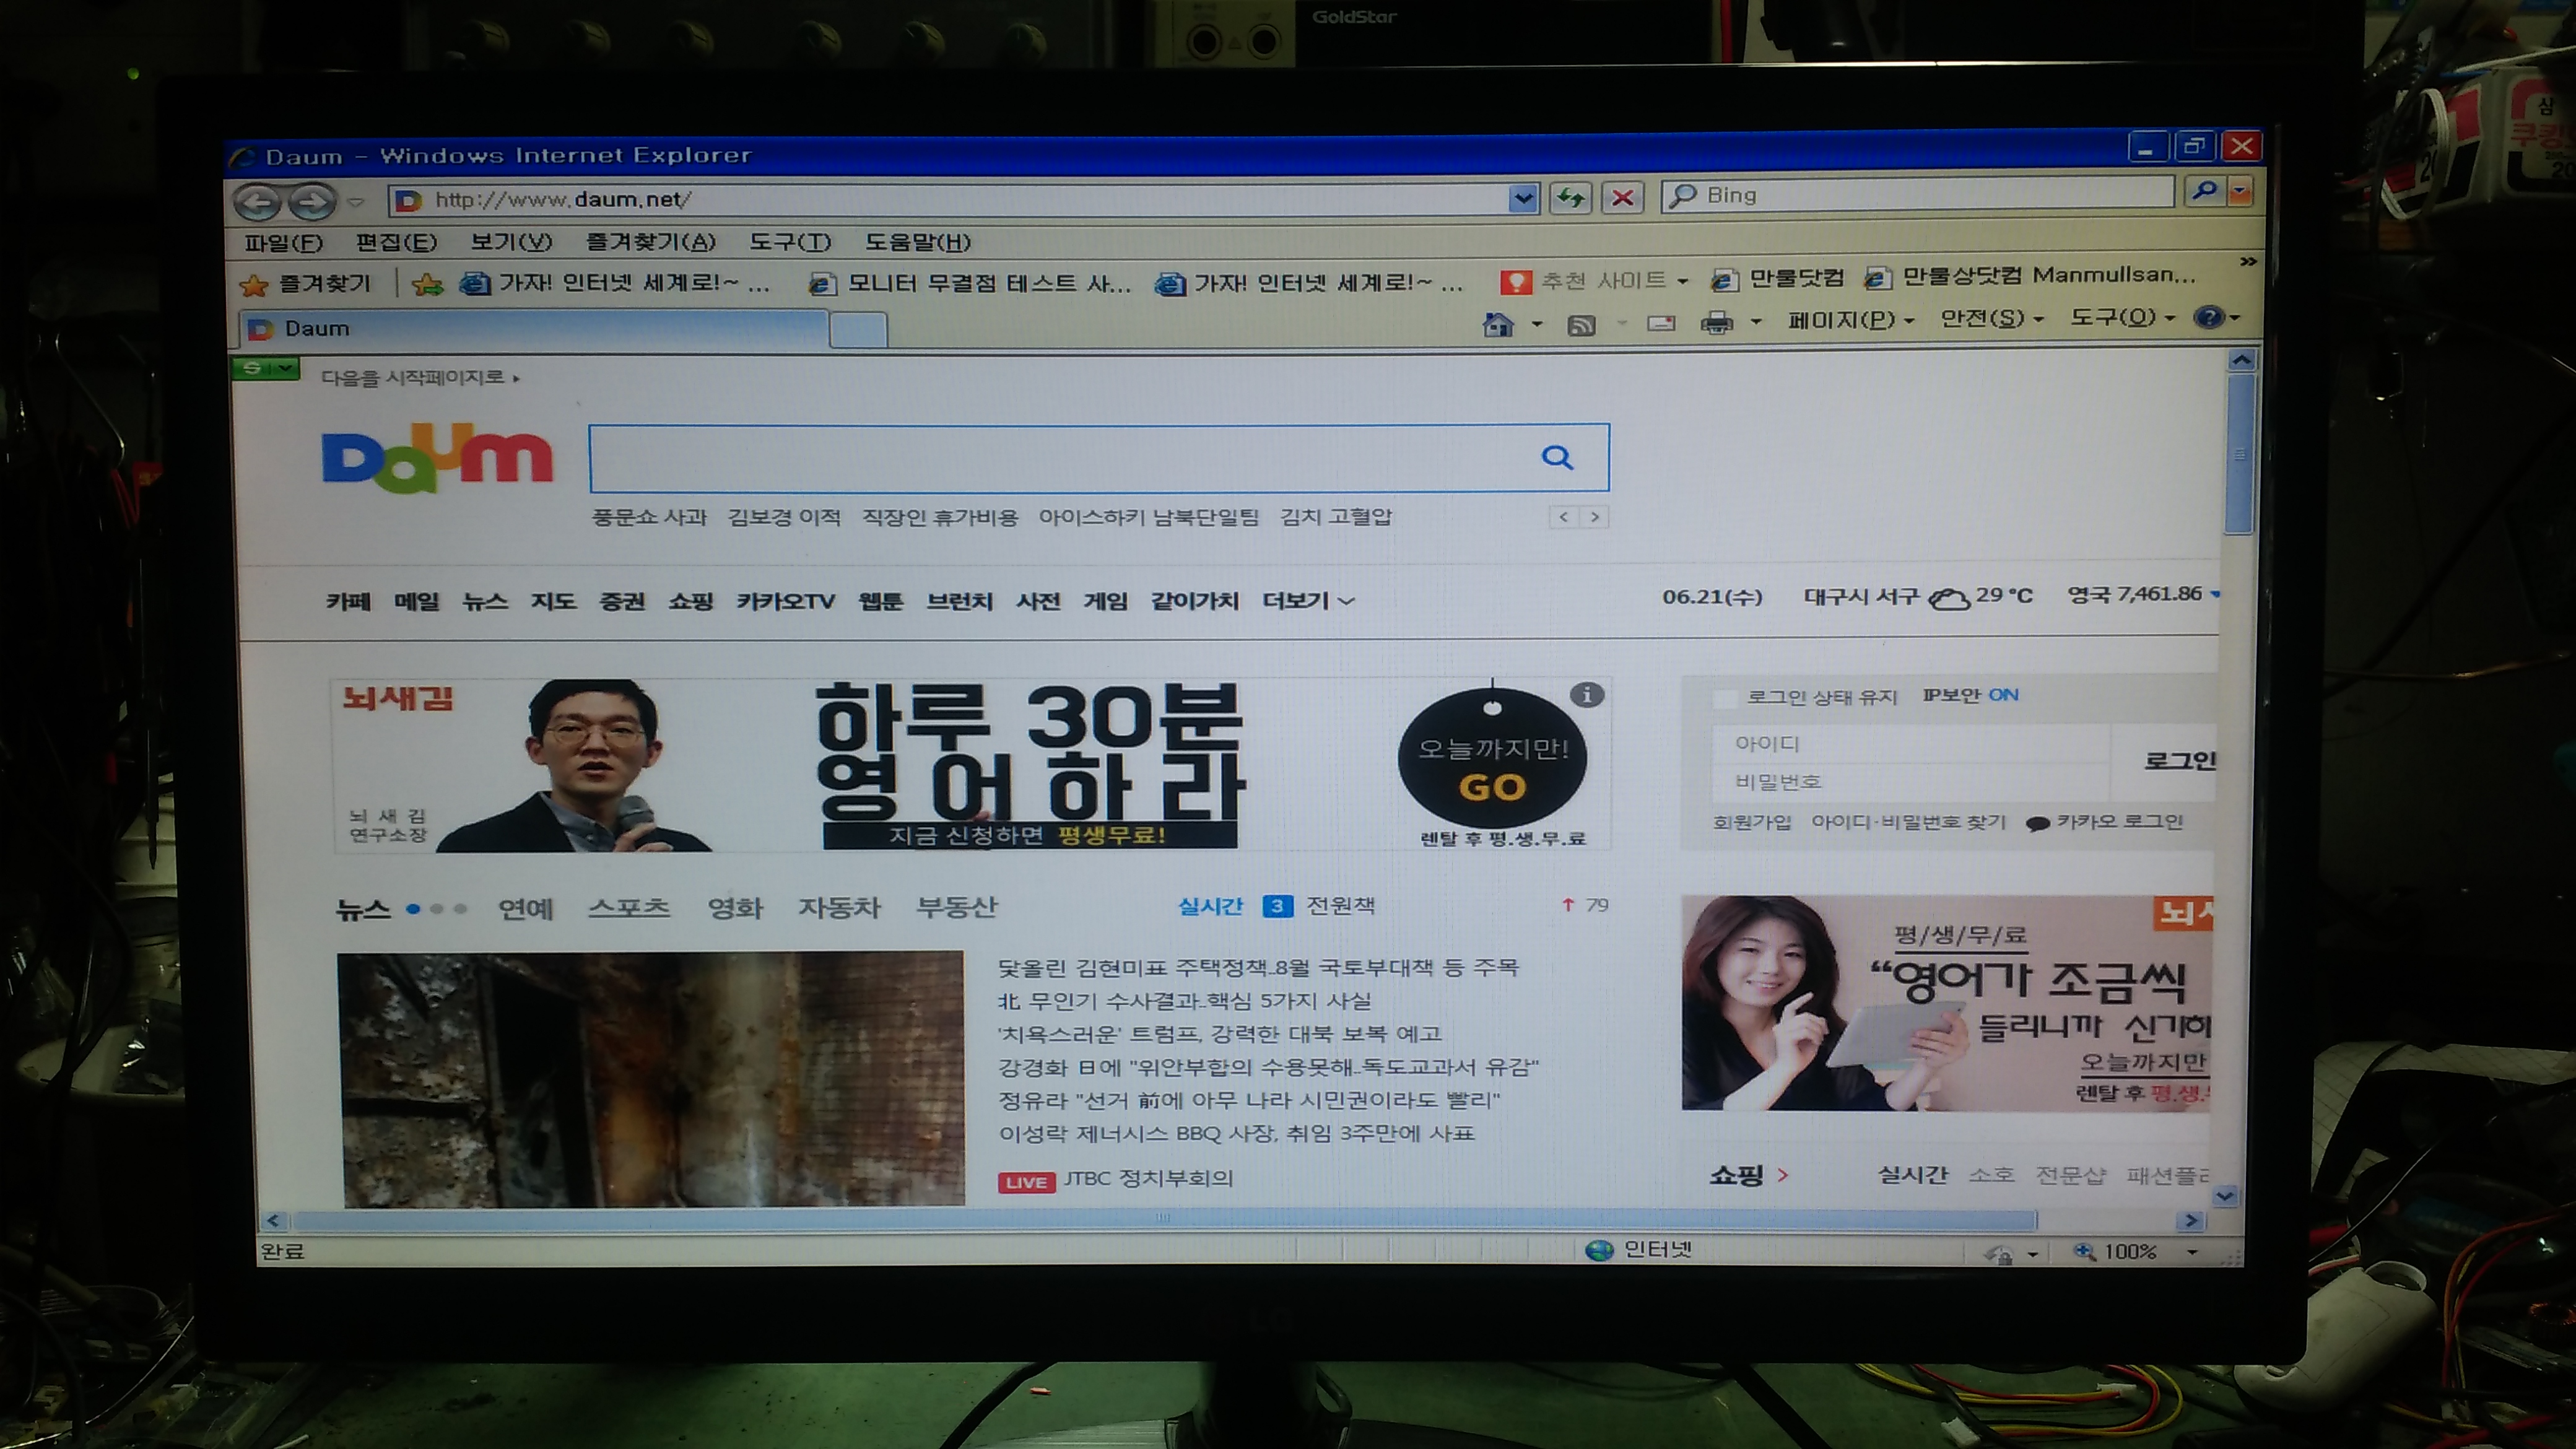Click the vertical scrollbar thumb
2576x1449 pixels.
(2240, 455)
